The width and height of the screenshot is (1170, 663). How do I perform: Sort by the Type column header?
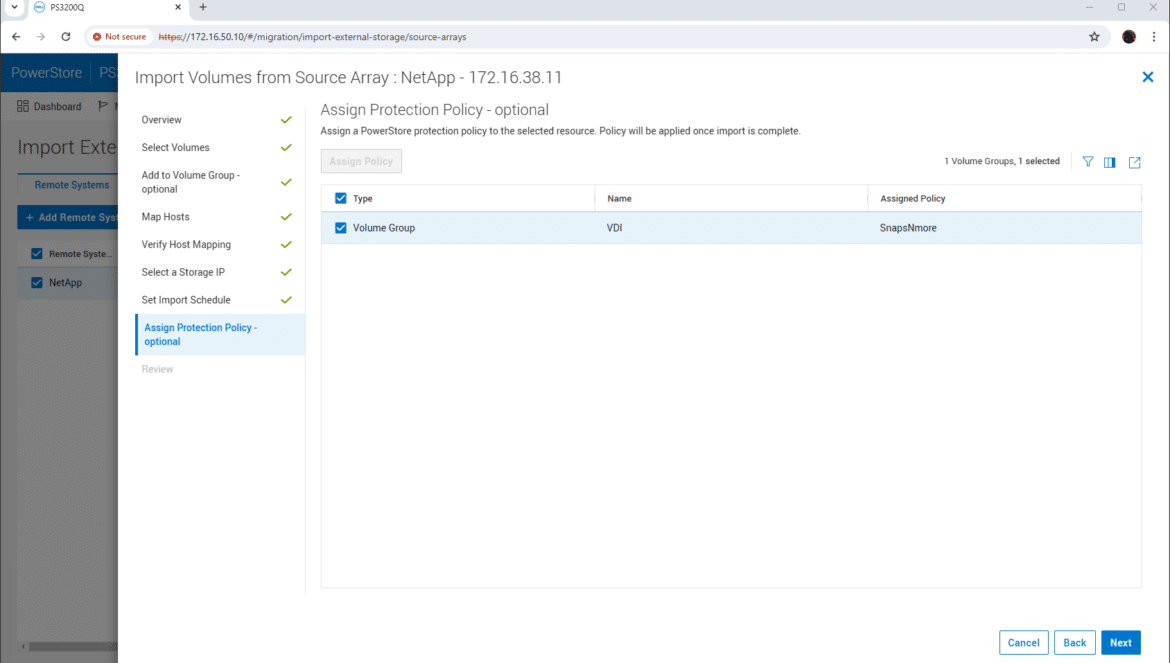[363, 198]
